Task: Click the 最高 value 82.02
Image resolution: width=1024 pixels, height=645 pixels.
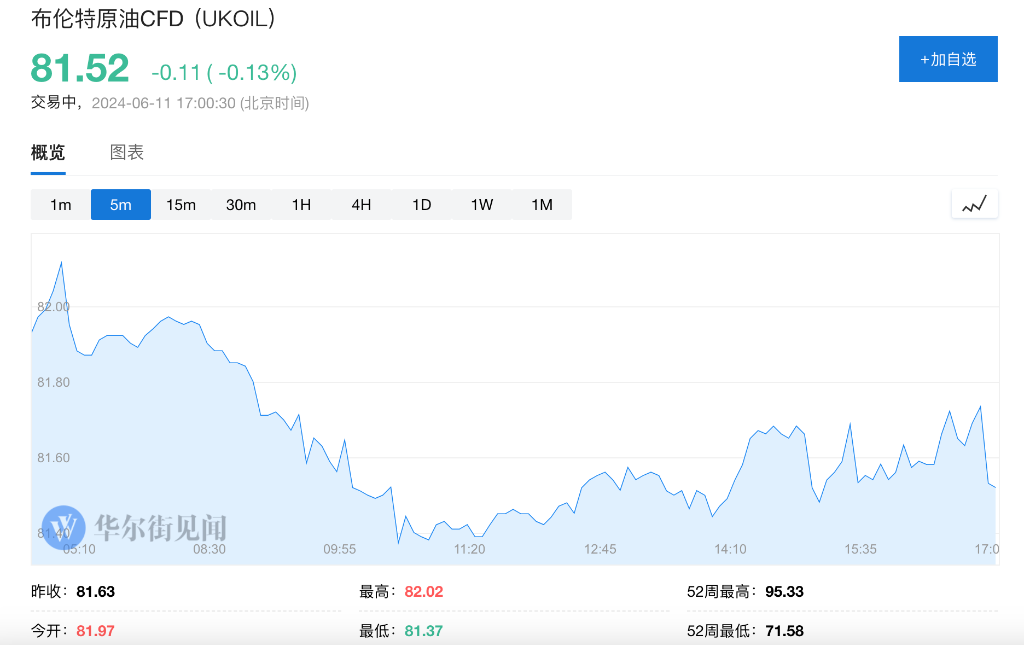Action: click(424, 591)
